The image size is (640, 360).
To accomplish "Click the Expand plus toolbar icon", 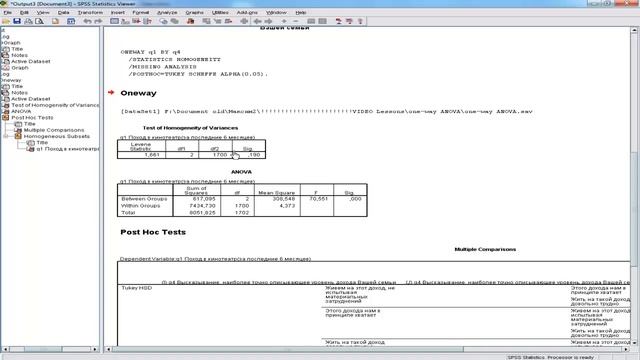I will coord(284,21).
